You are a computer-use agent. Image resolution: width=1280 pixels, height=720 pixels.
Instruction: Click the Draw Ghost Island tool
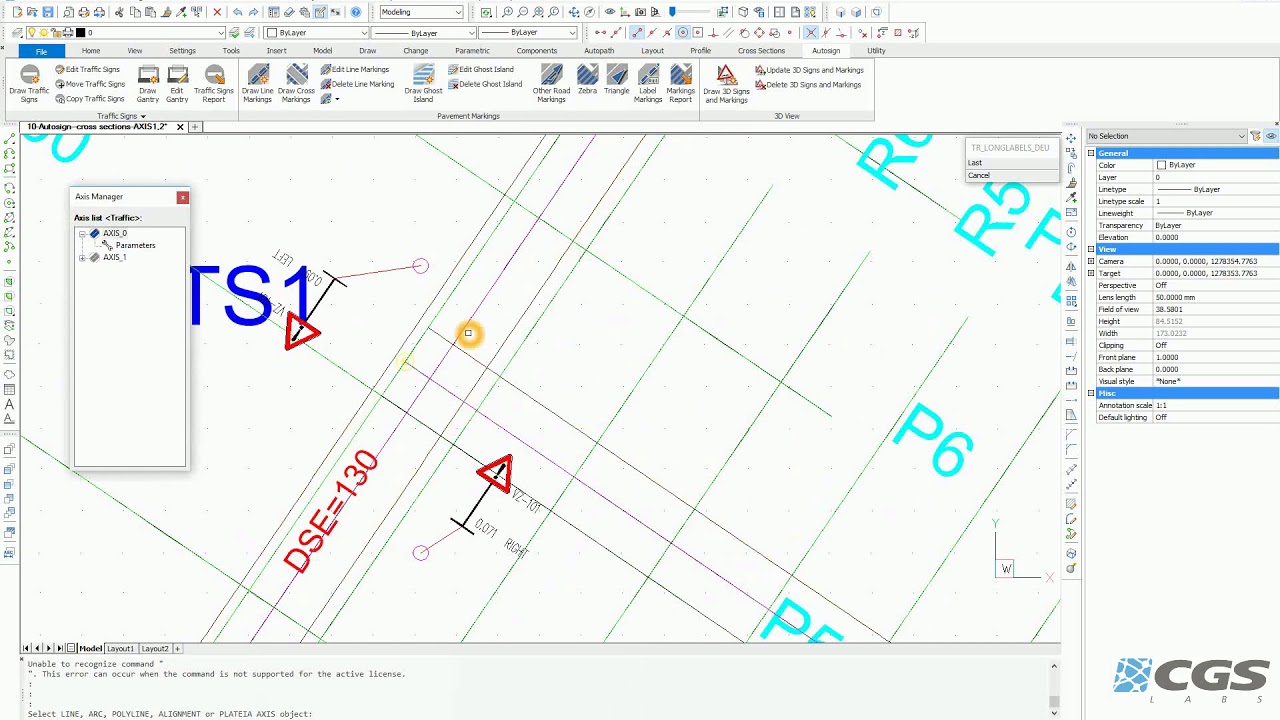[423, 83]
